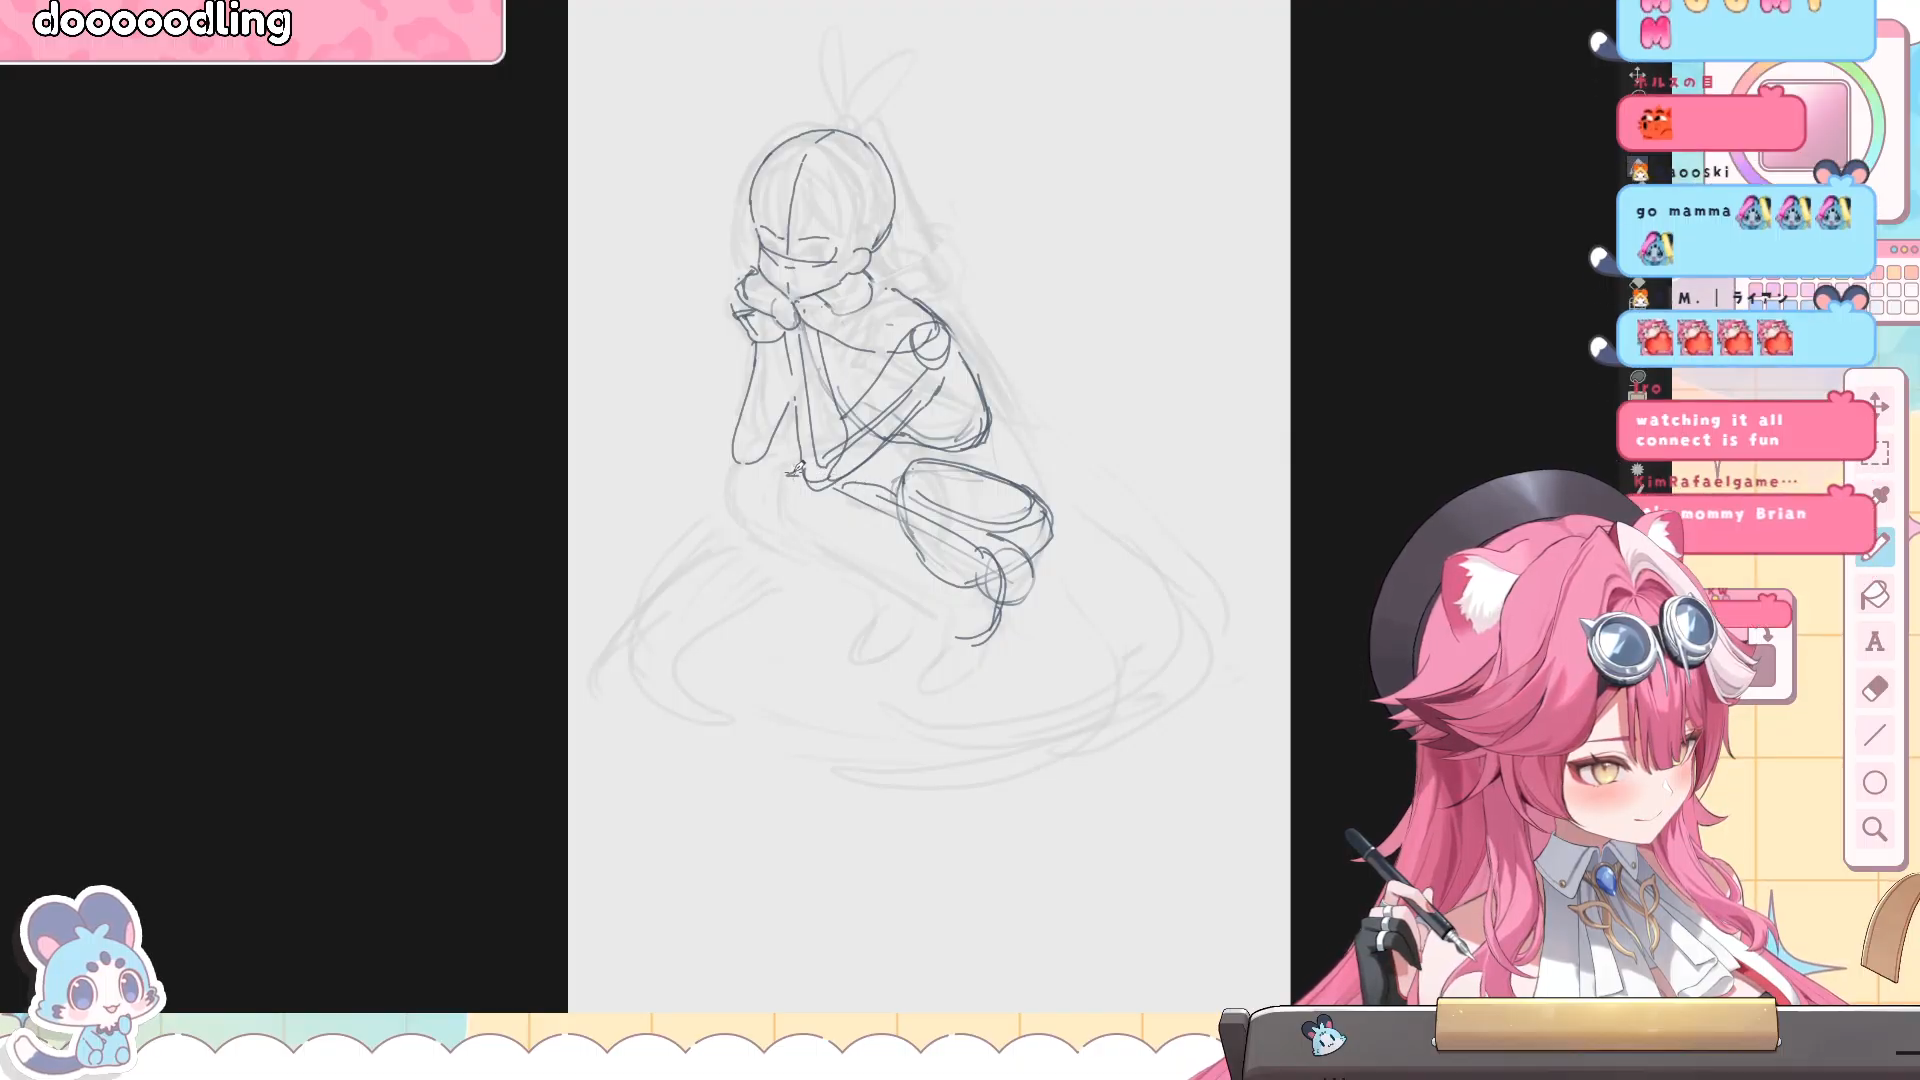The height and width of the screenshot is (1080, 1920).
Task: Select the Eraser tool
Action: coord(1874,689)
